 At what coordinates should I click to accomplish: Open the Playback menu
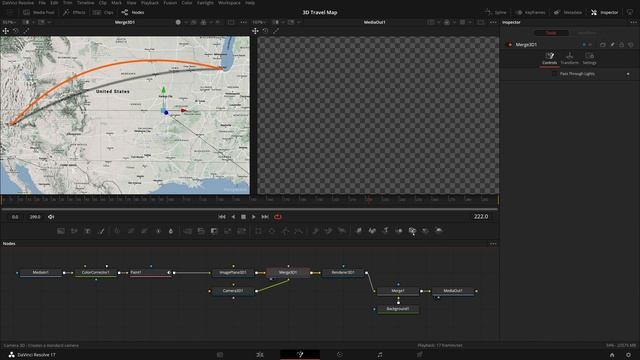150,3
